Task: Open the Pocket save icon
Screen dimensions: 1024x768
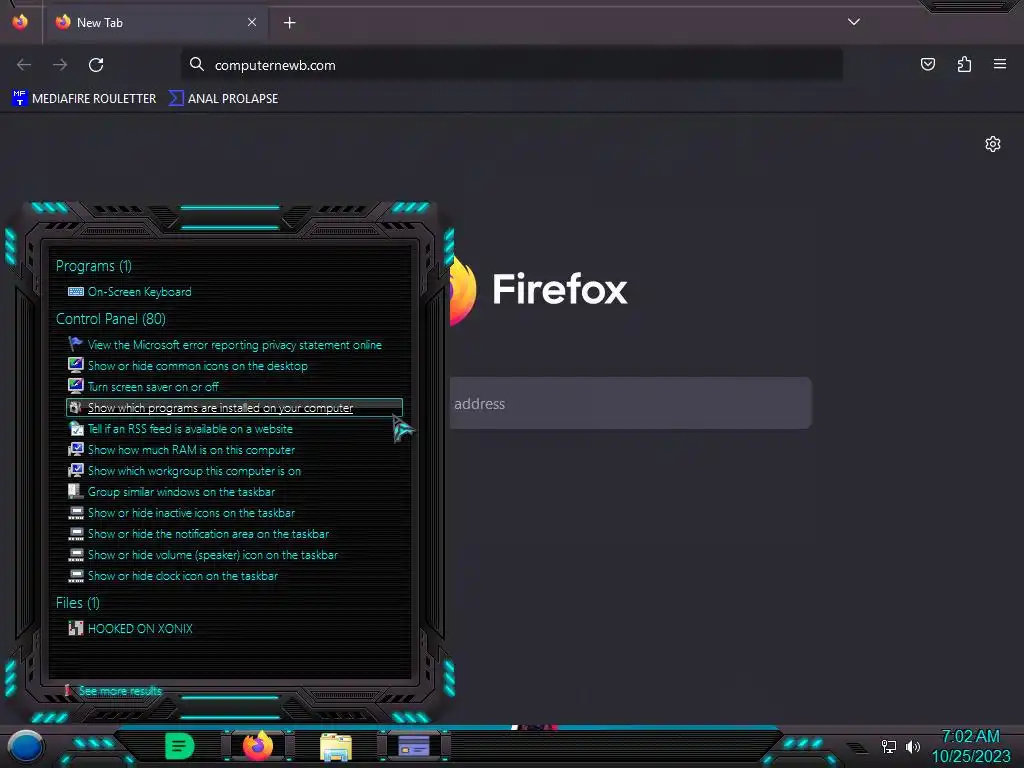Action: [927, 64]
